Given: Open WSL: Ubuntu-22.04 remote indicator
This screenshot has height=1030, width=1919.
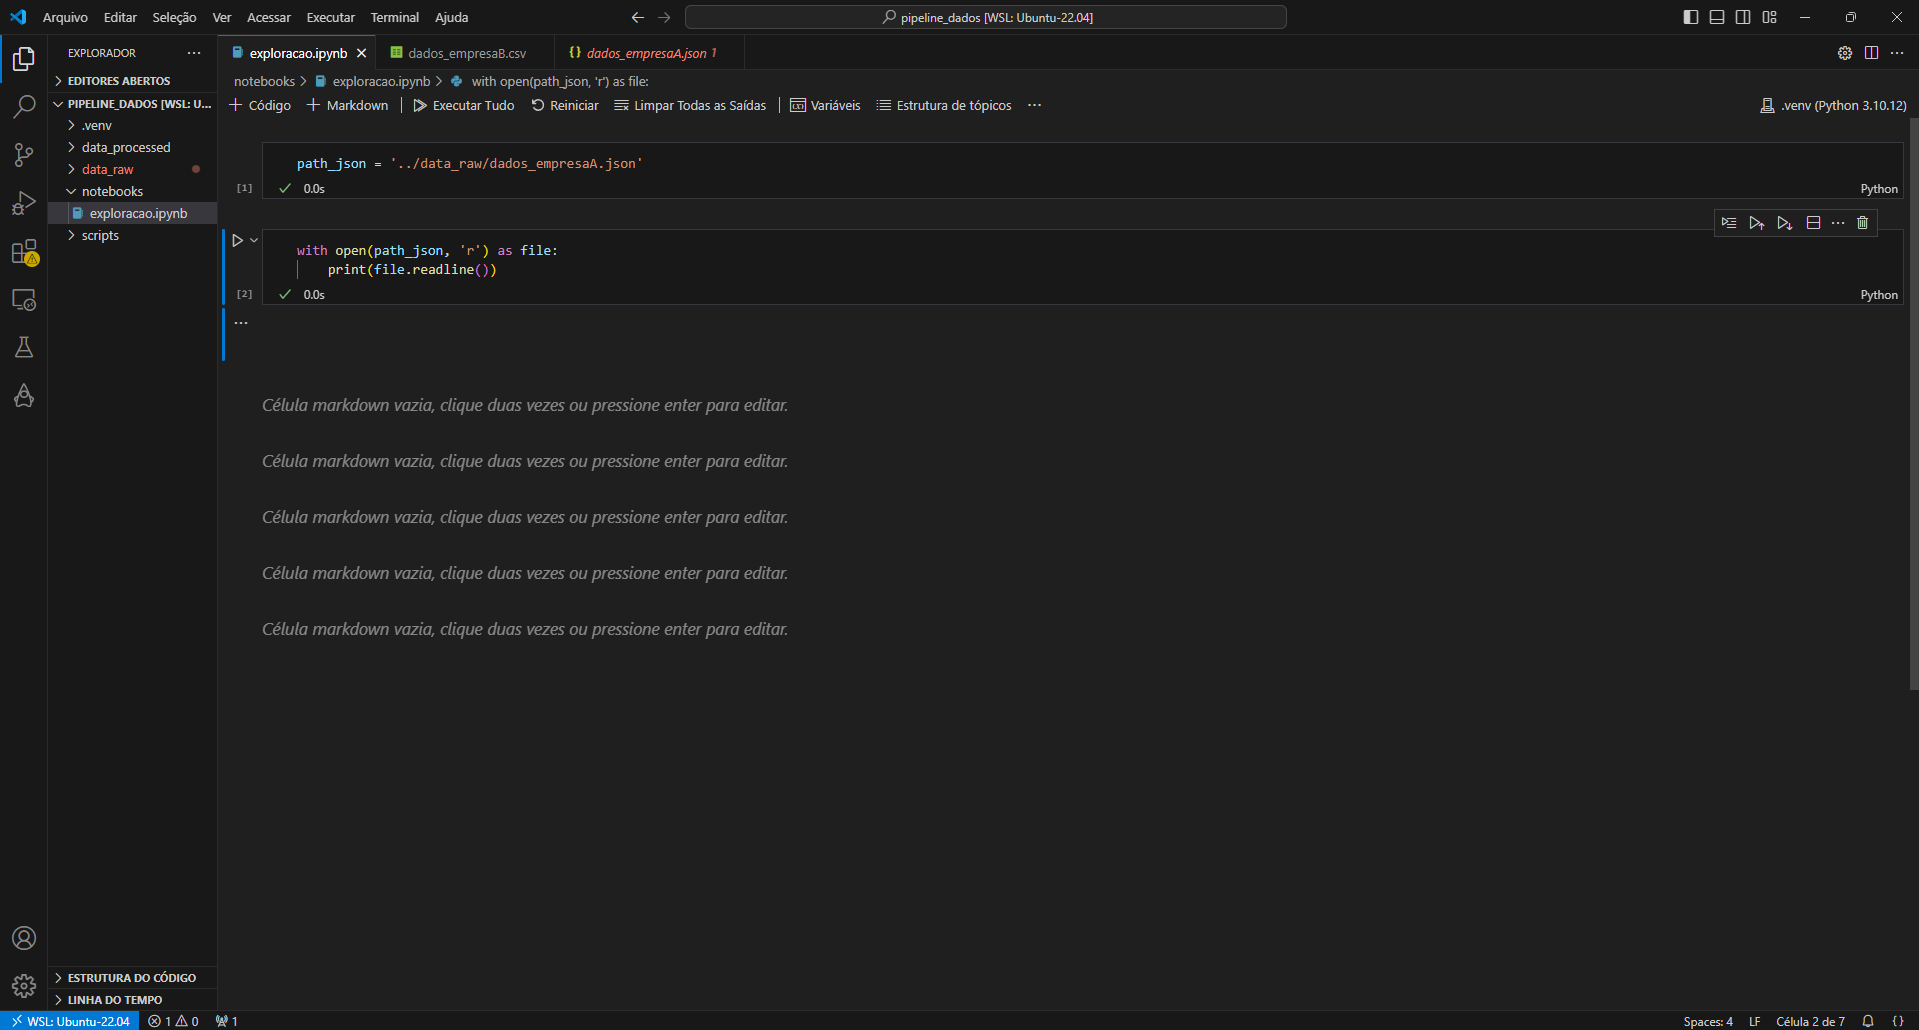Looking at the screenshot, I should coord(70,1021).
